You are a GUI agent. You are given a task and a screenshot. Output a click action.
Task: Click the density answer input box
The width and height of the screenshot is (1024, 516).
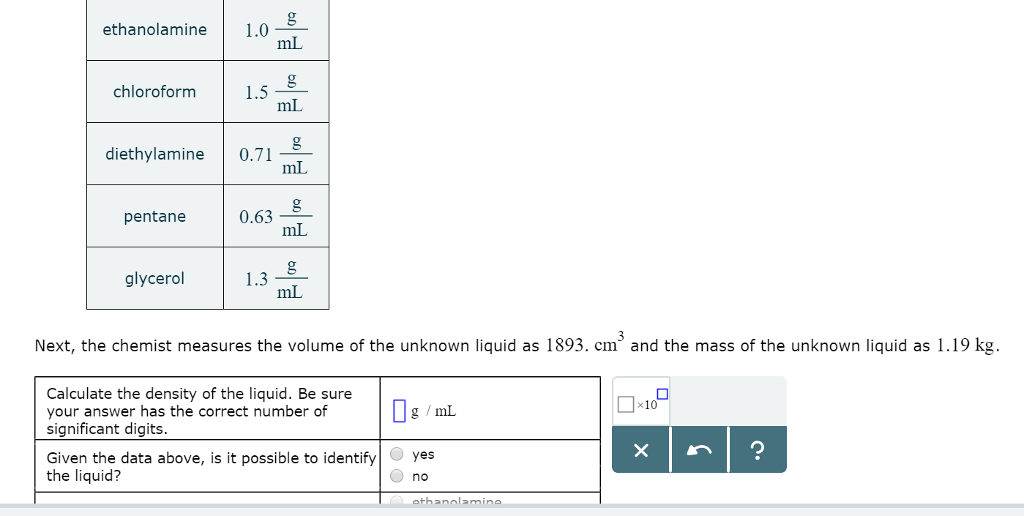point(399,411)
